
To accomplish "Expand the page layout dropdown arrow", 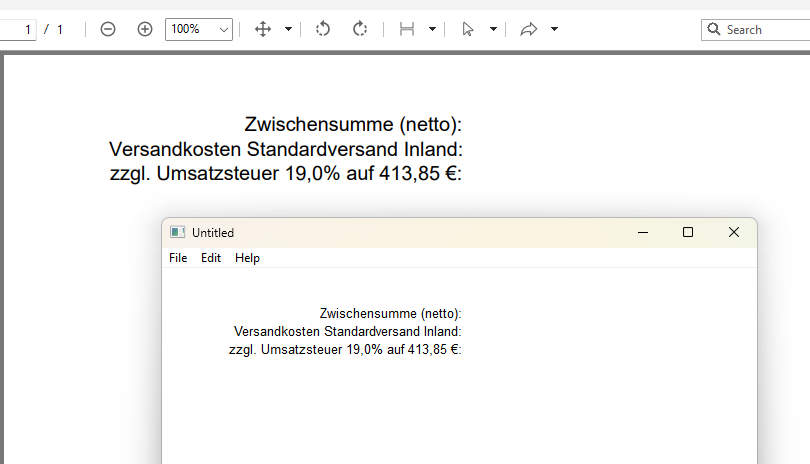I will click(432, 29).
